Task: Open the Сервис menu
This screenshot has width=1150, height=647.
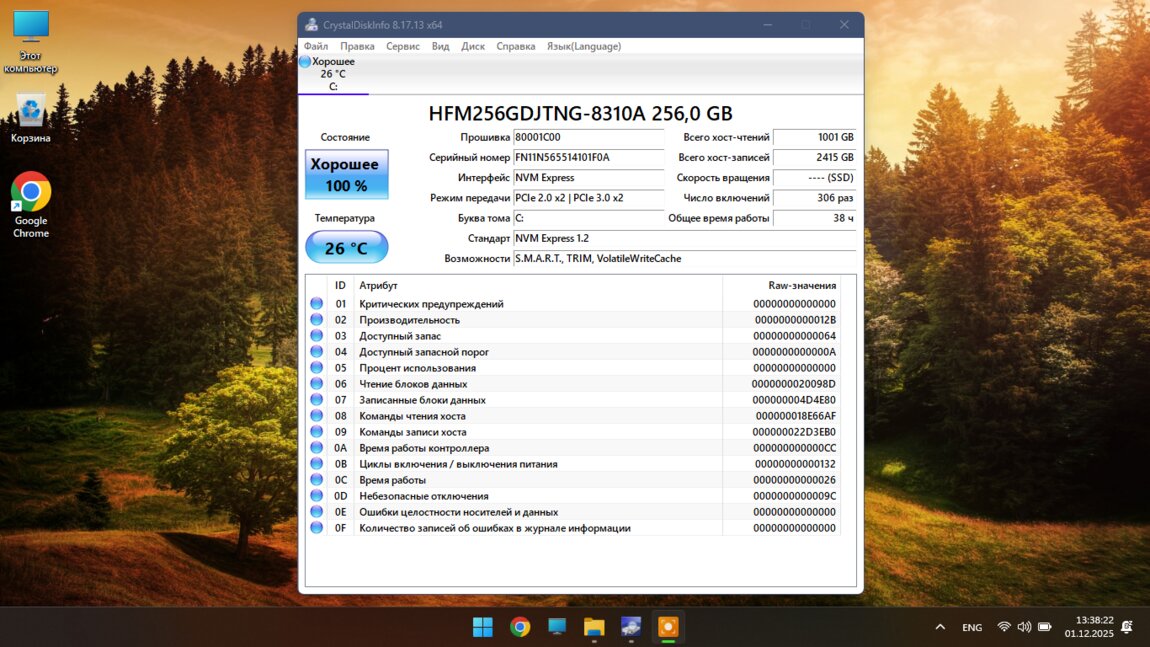Action: pyautogui.click(x=403, y=46)
